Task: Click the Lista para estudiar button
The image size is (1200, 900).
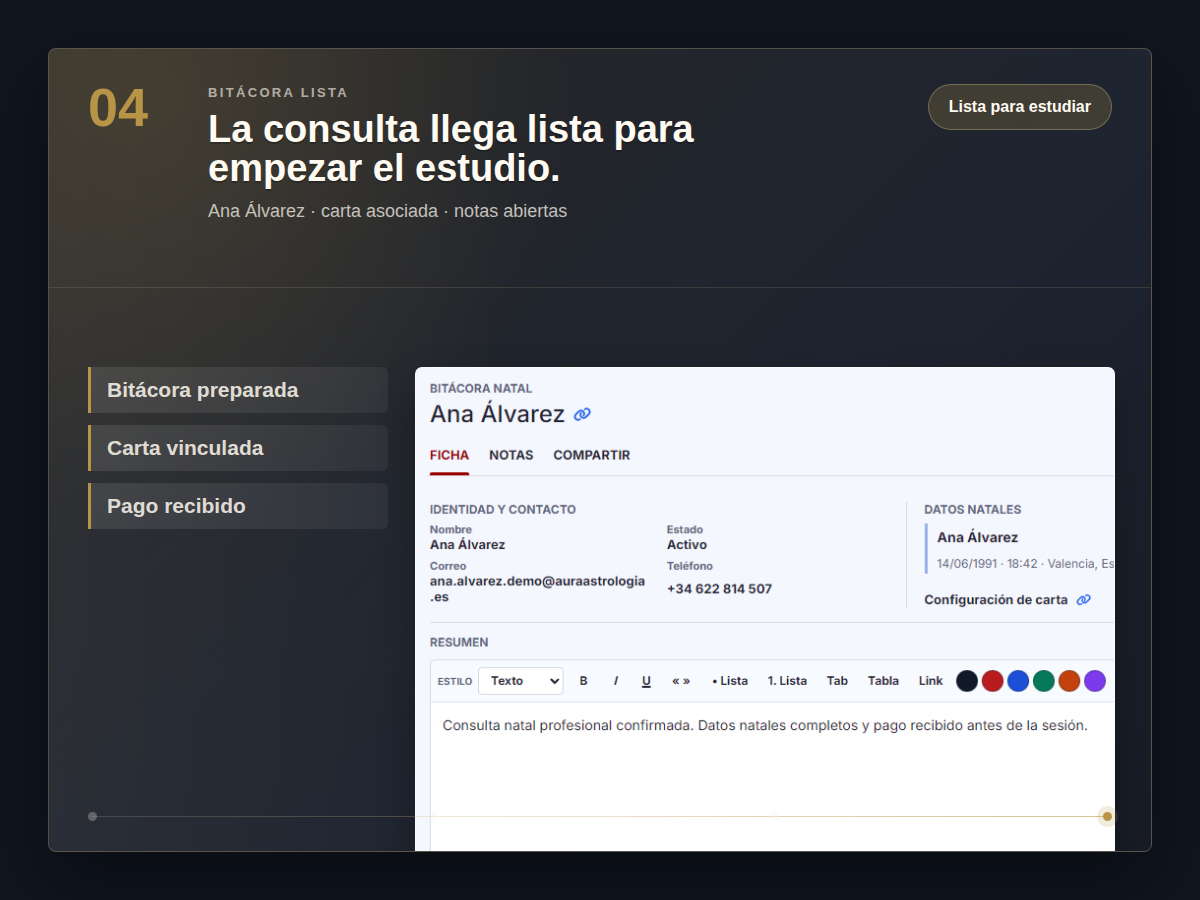Action: pos(1020,107)
